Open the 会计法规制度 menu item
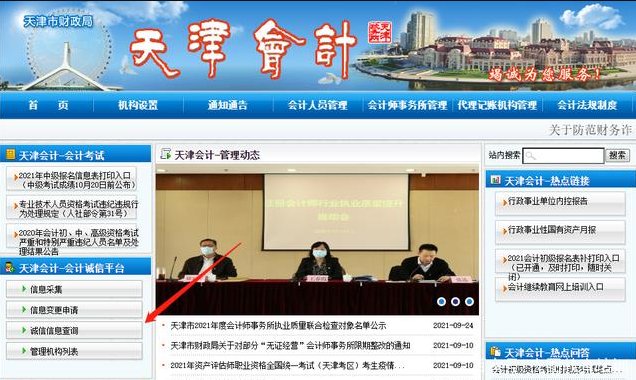This screenshot has height=380, width=636. [587, 105]
